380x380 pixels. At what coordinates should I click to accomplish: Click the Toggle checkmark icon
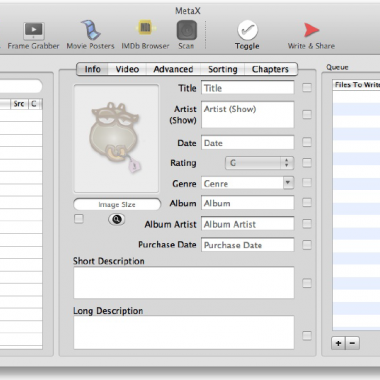(x=247, y=30)
